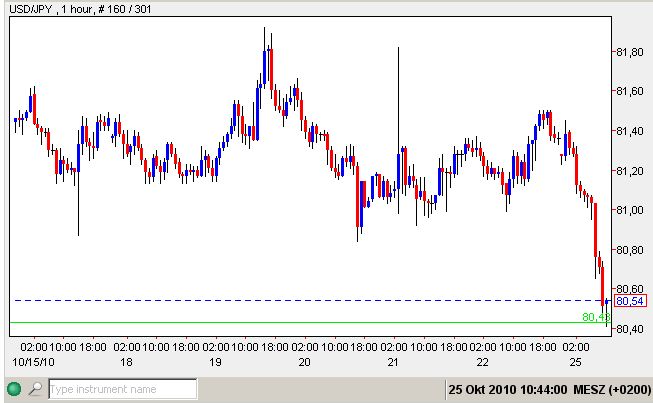Click the date label 19 on axis
The image size is (653, 403).
(215, 362)
